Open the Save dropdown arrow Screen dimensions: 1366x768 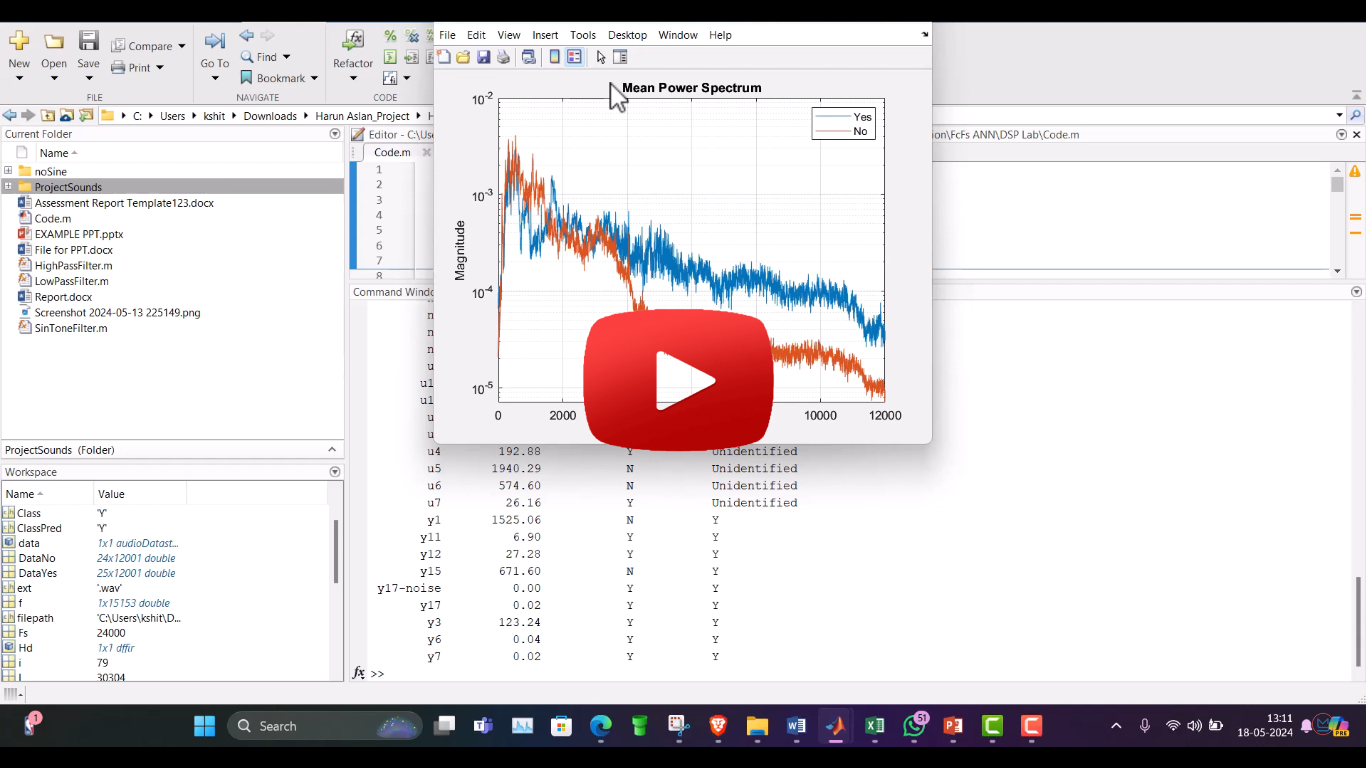coord(89,78)
